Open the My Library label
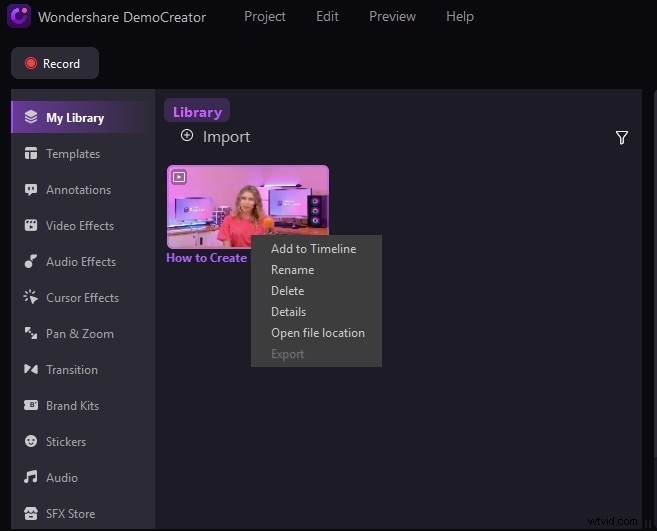Viewport: 657px width, 531px height. (x=75, y=118)
